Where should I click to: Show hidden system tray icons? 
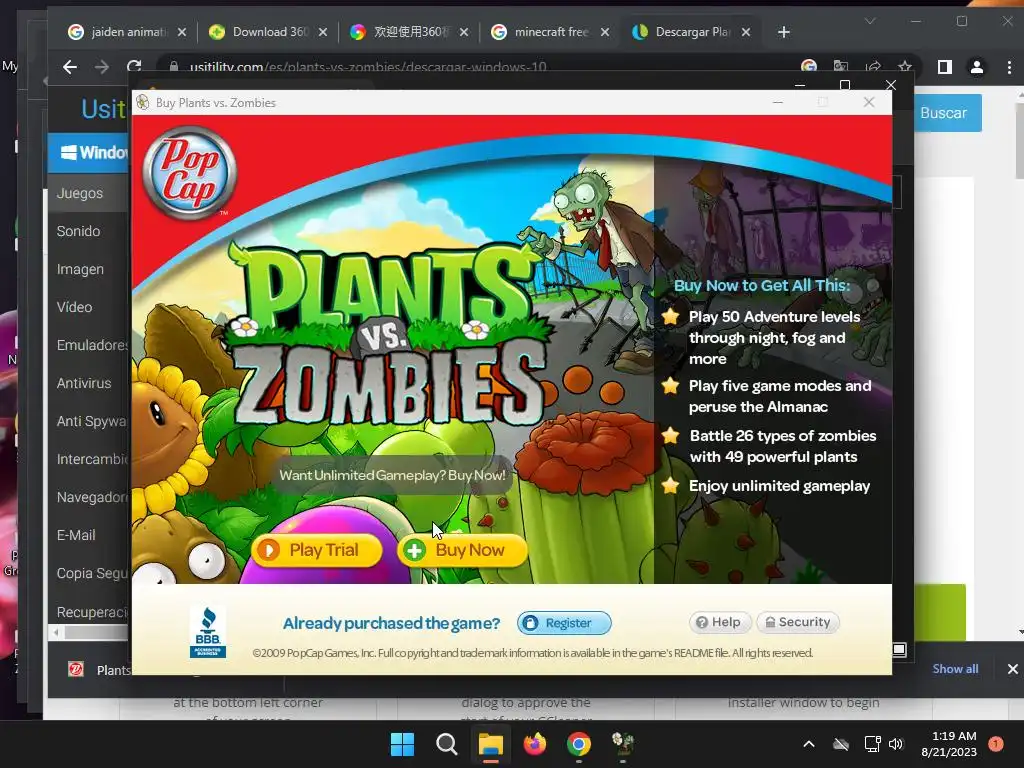click(x=808, y=744)
